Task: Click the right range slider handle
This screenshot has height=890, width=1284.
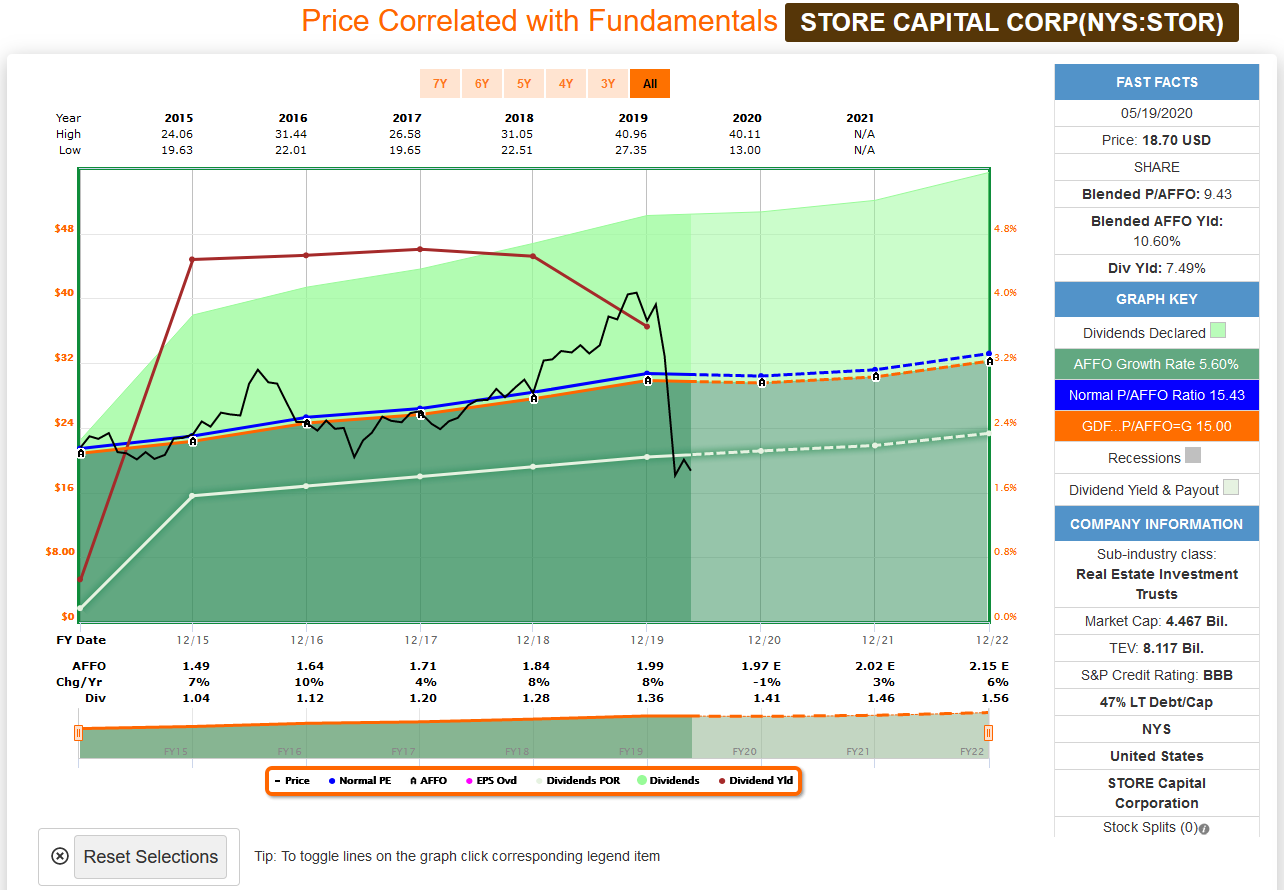Action: point(988,733)
